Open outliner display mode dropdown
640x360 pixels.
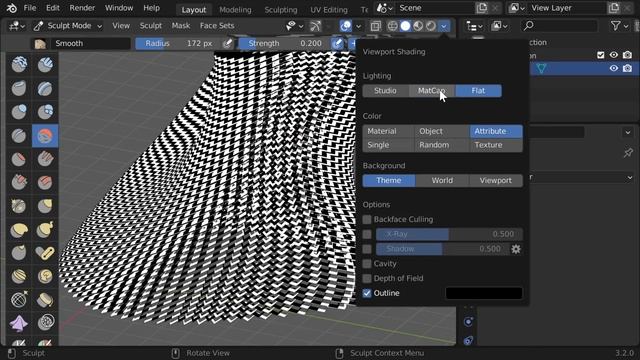pyautogui.click(x=474, y=26)
